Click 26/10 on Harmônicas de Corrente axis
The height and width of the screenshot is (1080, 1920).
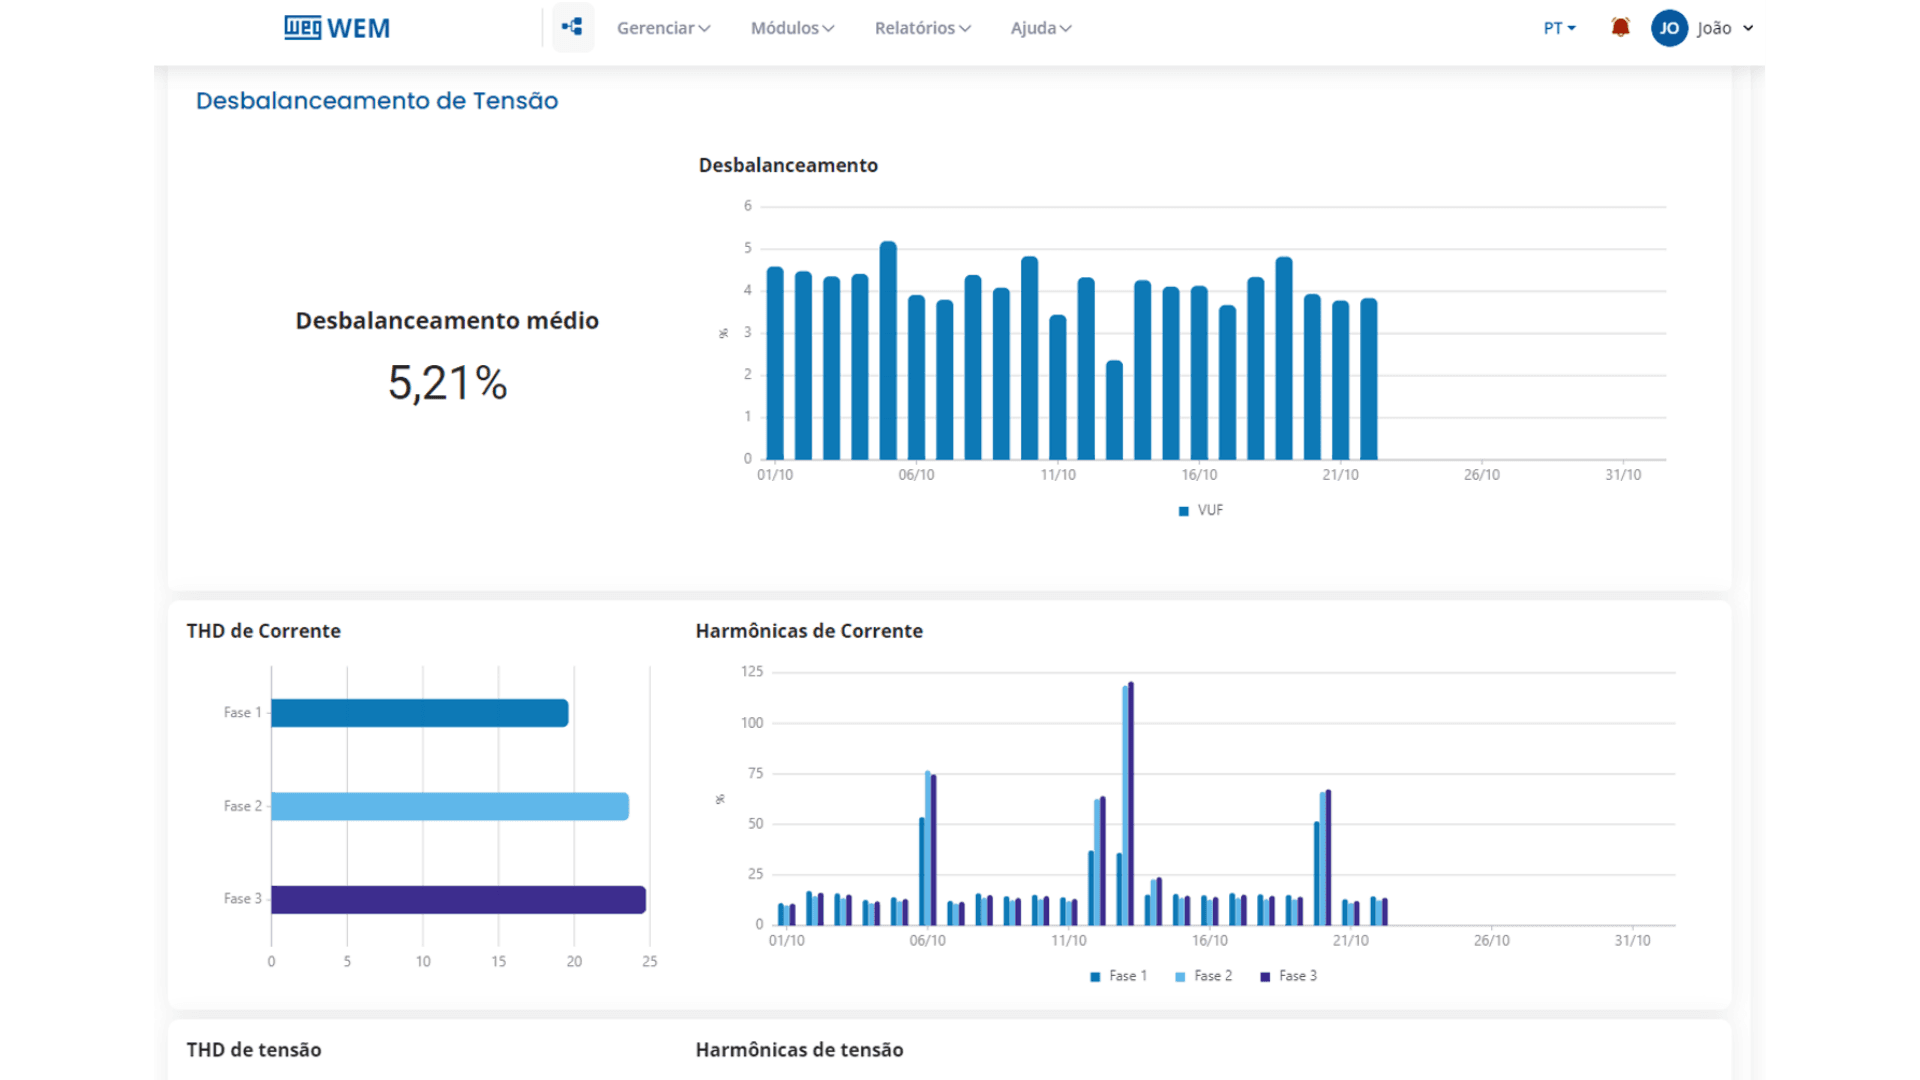point(1492,941)
